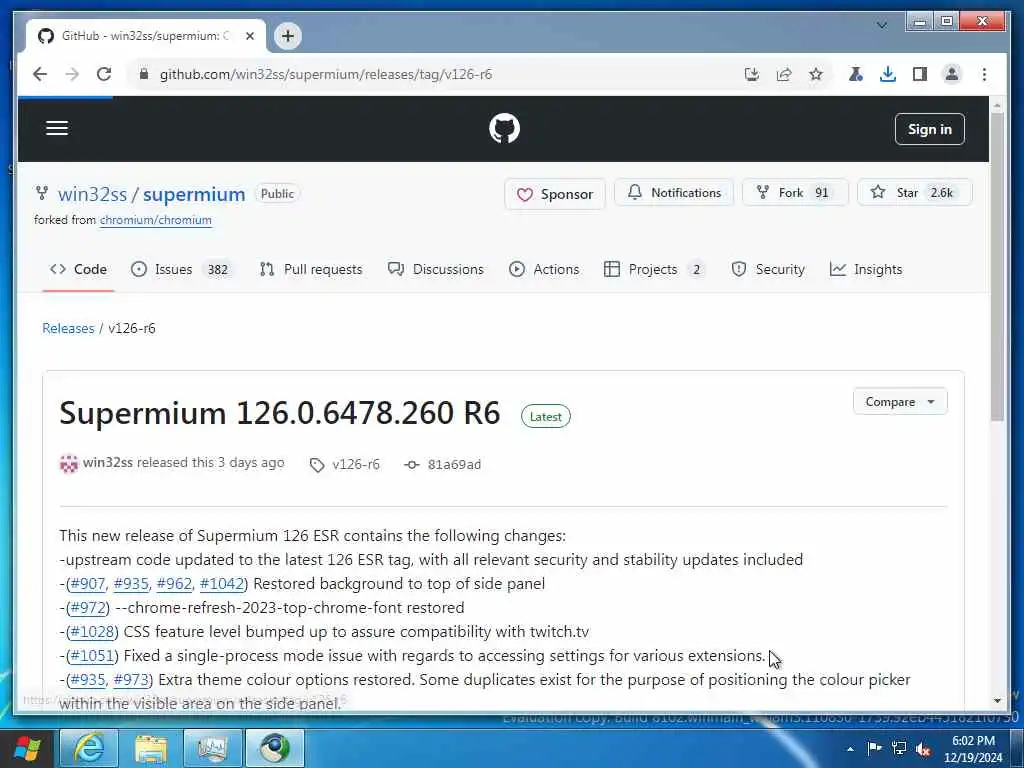This screenshot has width=1024, height=768.
Task: Open issue #1028 link
Action: pyautogui.click(x=92, y=632)
